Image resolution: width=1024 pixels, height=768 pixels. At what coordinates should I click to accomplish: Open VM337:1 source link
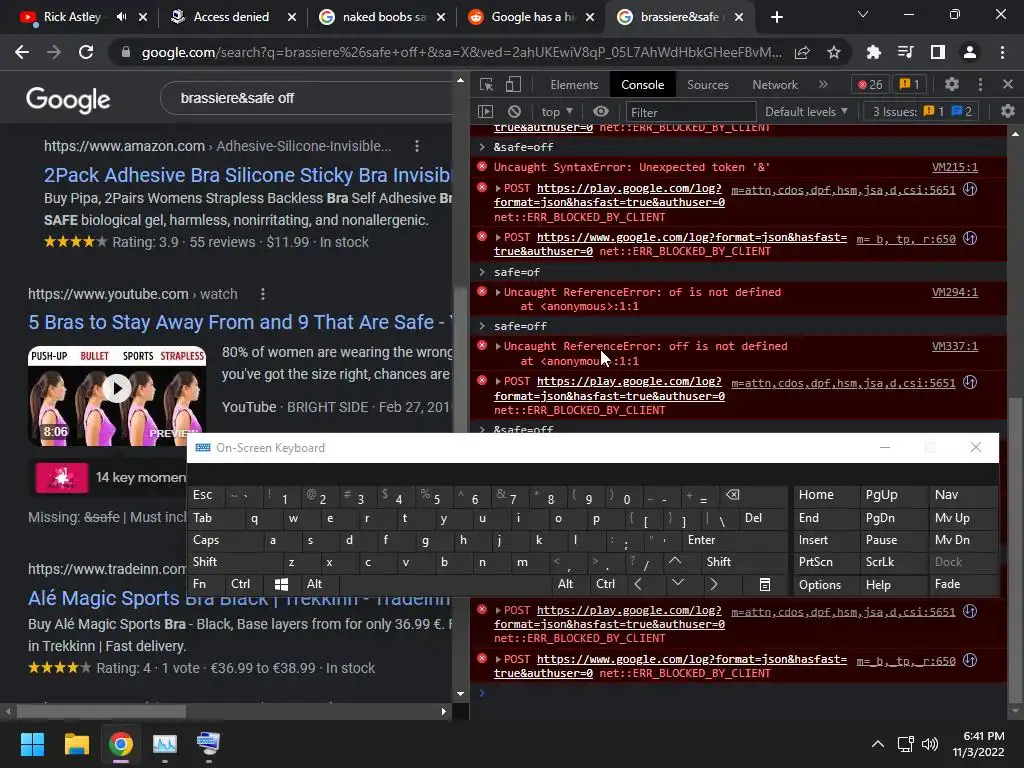955,346
